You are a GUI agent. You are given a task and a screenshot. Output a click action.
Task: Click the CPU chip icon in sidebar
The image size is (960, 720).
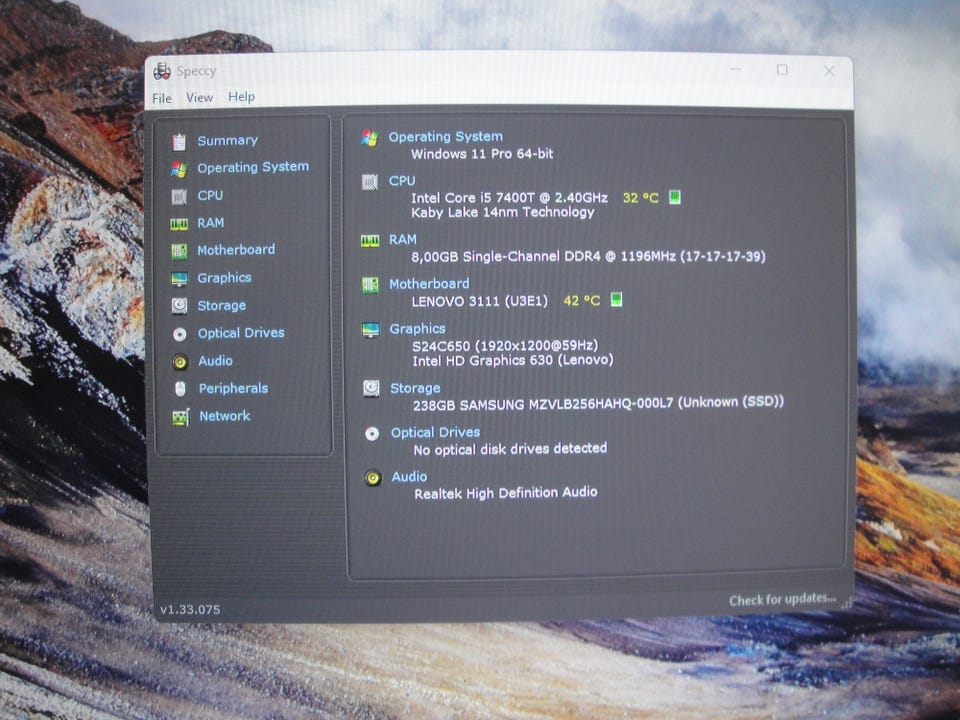pos(179,197)
